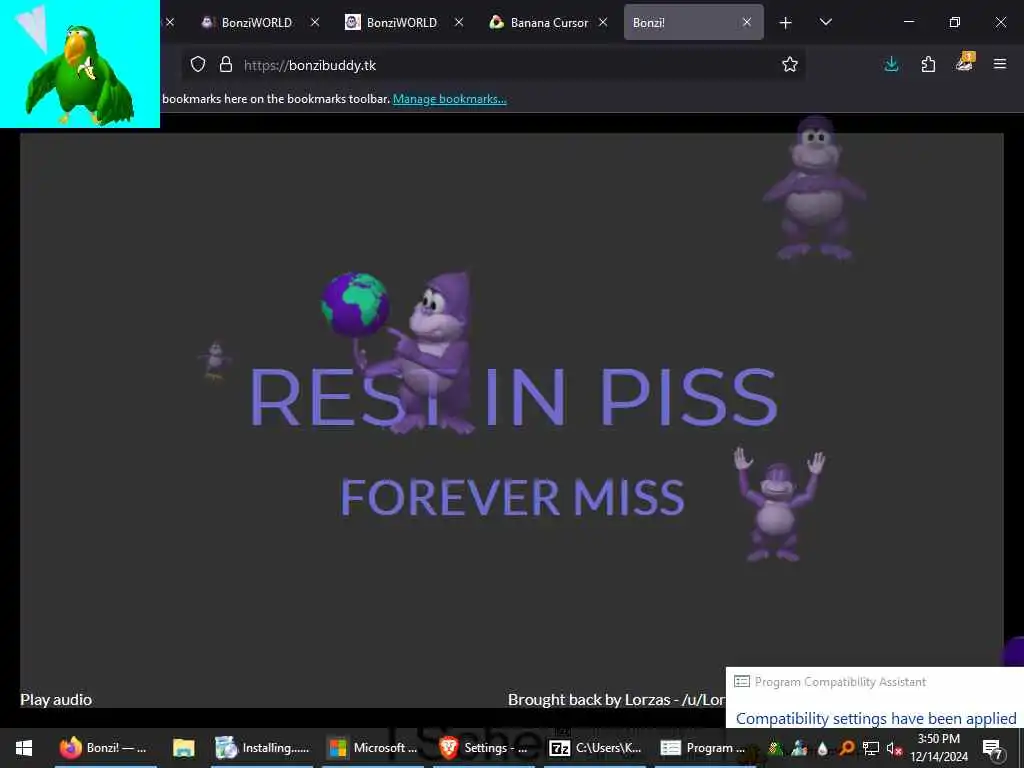Image resolution: width=1024 pixels, height=768 pixels.
Task: Click the muted volume speaker icon
Action: (894, 748)
